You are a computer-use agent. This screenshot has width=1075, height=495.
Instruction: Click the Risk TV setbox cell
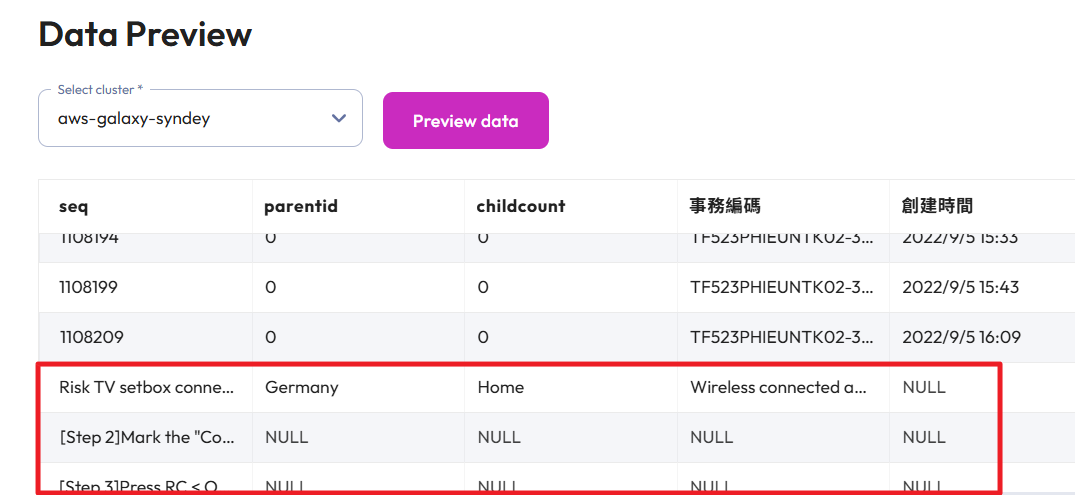pyautogui.click(x=147, y=387)
